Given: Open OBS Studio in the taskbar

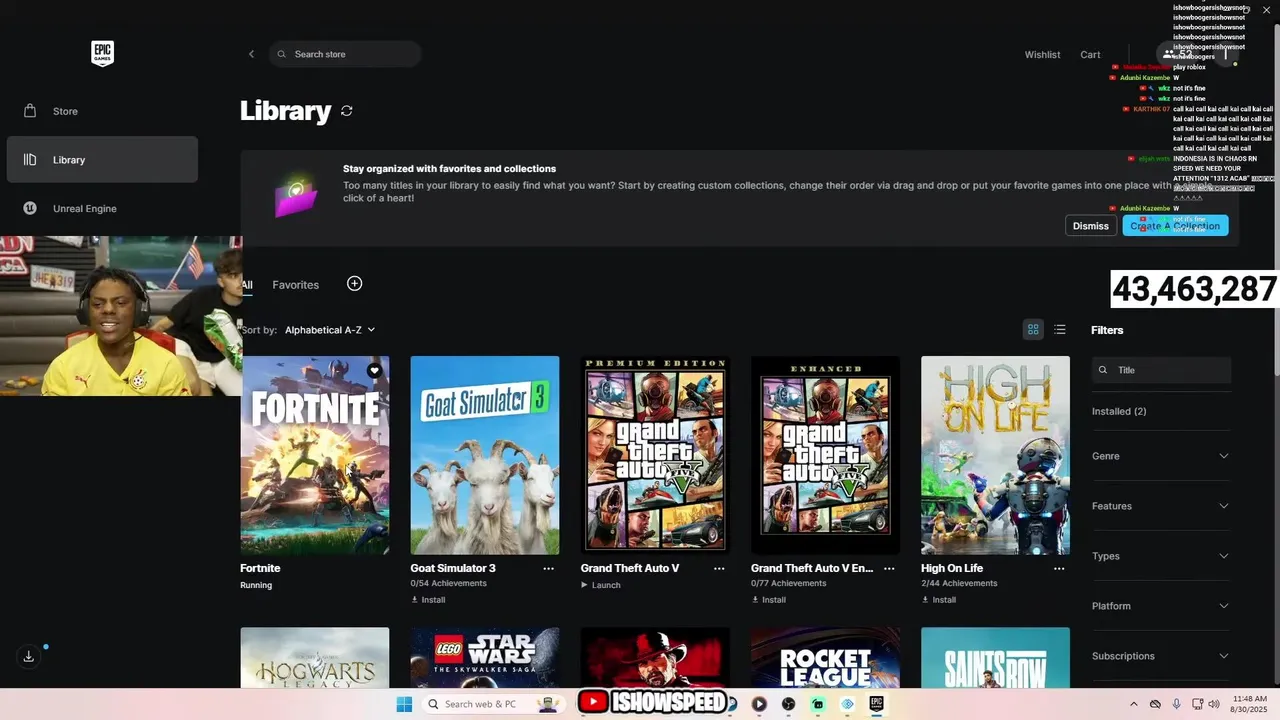Looking at the screenshot, I should coord(788,704).
